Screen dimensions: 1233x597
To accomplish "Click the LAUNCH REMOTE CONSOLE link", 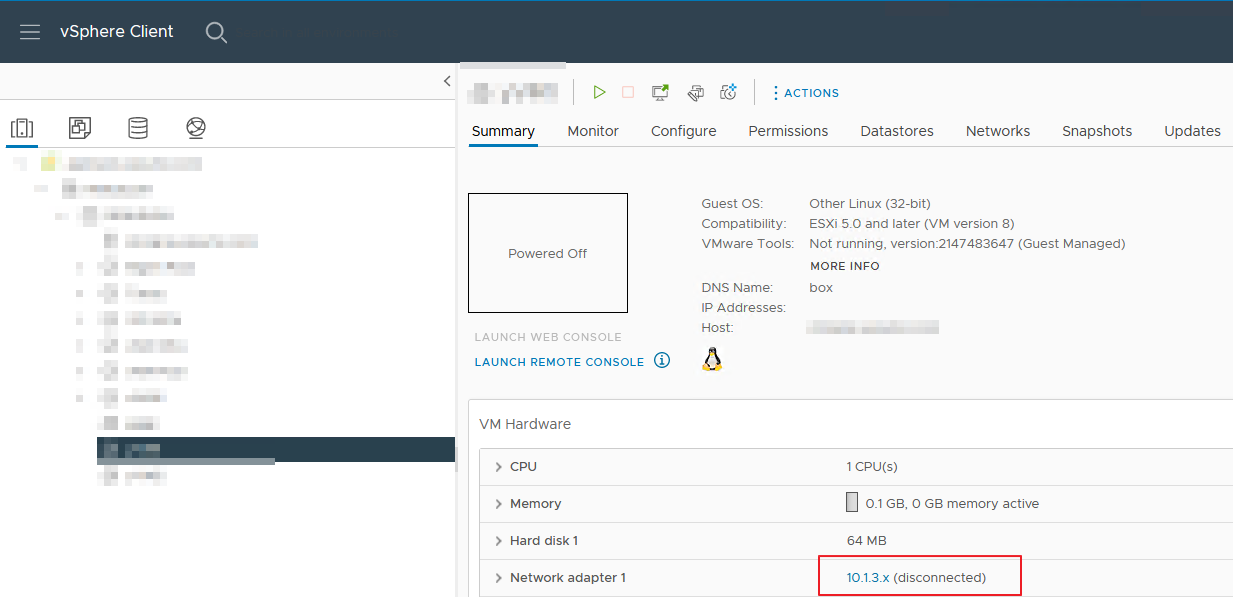I will 558,361.
